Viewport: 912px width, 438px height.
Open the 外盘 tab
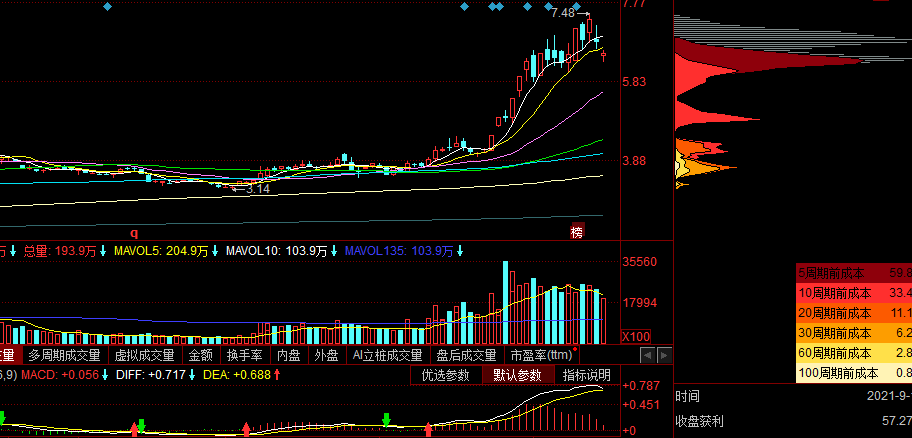pos(326,355)
